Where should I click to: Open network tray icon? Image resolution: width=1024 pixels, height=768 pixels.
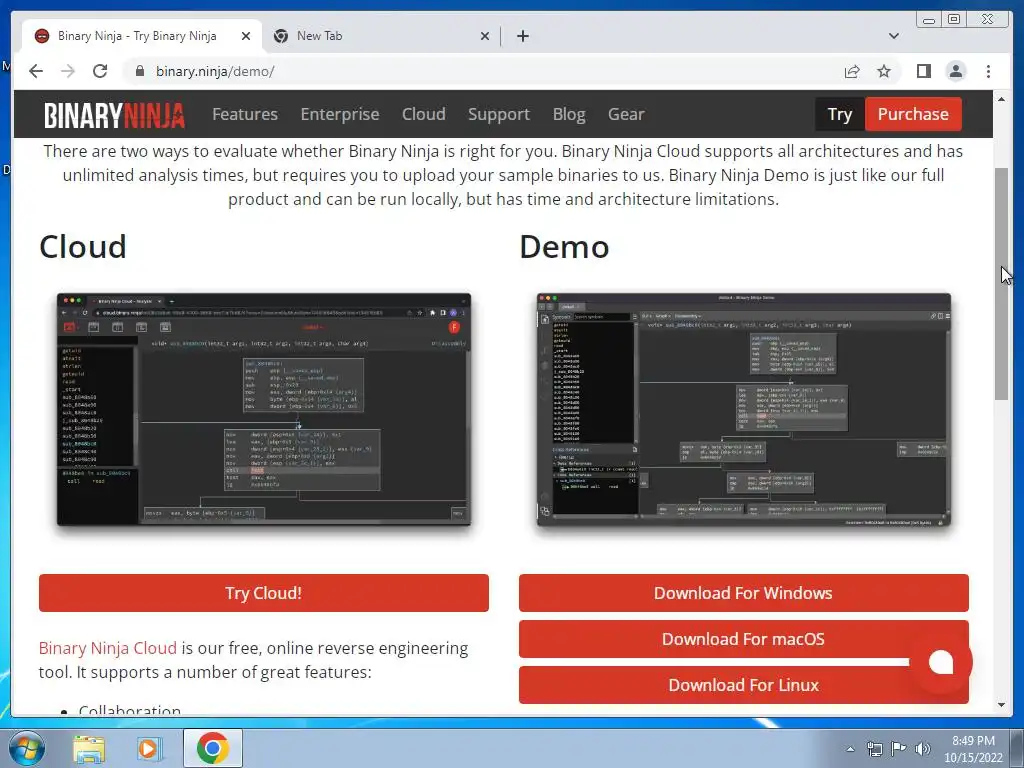tap(874, 749)
